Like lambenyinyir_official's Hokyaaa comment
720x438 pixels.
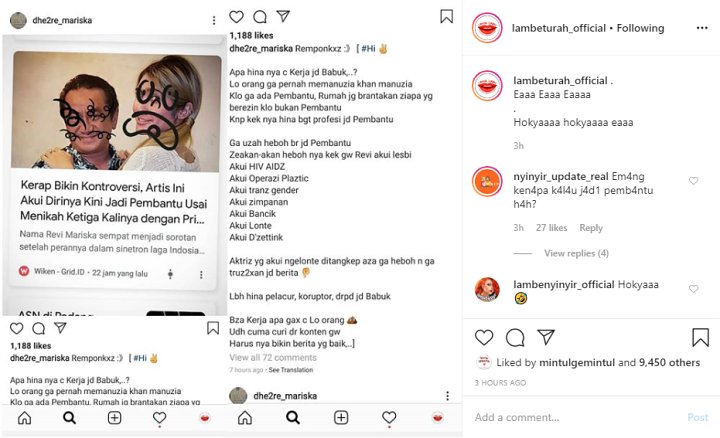[x=693, y=289]
